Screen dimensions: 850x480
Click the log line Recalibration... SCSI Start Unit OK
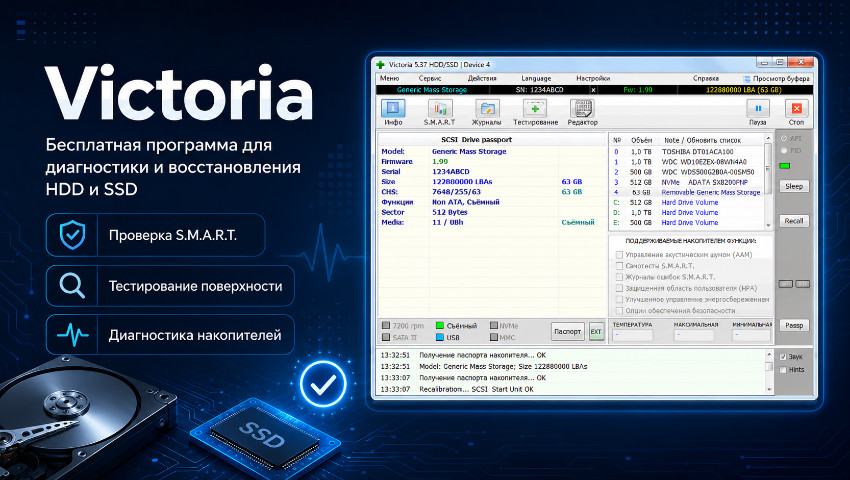[x=476, y=389]
